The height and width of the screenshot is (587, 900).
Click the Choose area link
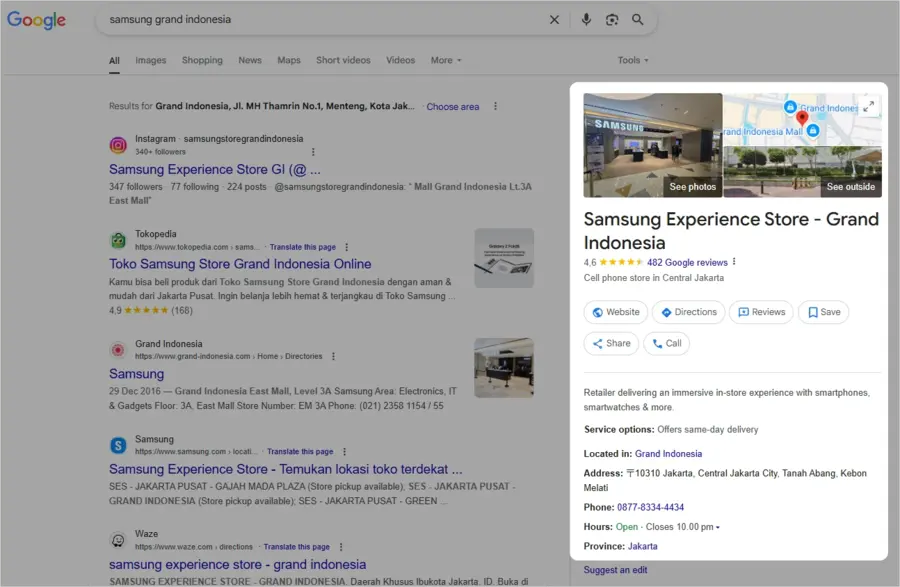pyautogui.click(x=452, y=107)
